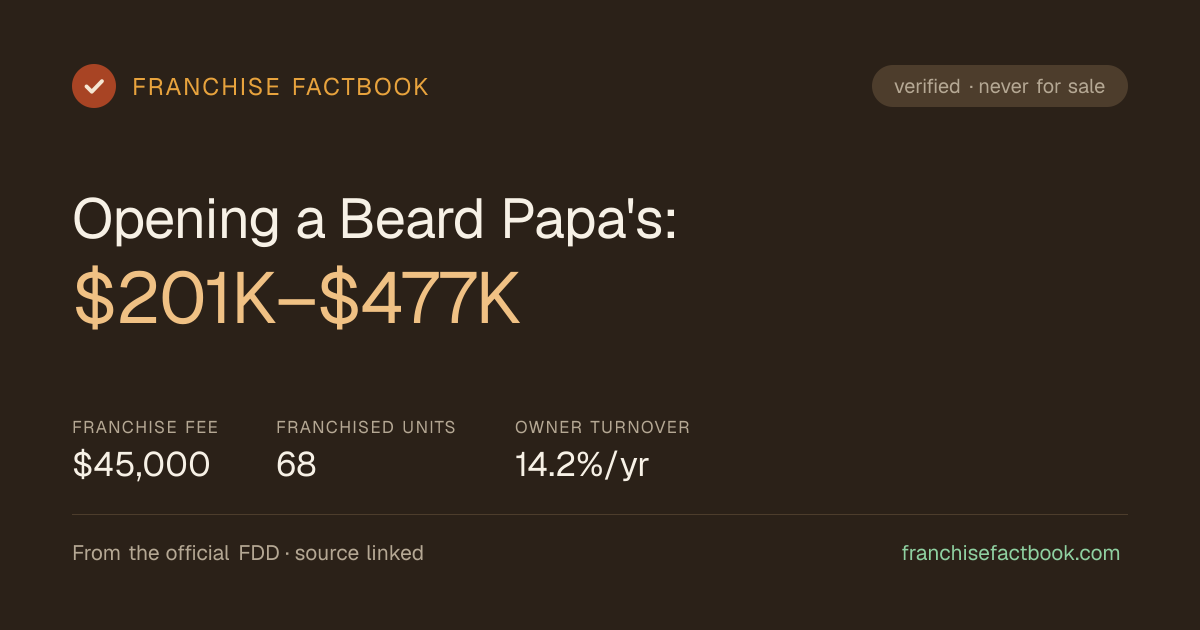Visit the franchisefactbook.com link
1200x630 pixels.
coord(1011,553)
